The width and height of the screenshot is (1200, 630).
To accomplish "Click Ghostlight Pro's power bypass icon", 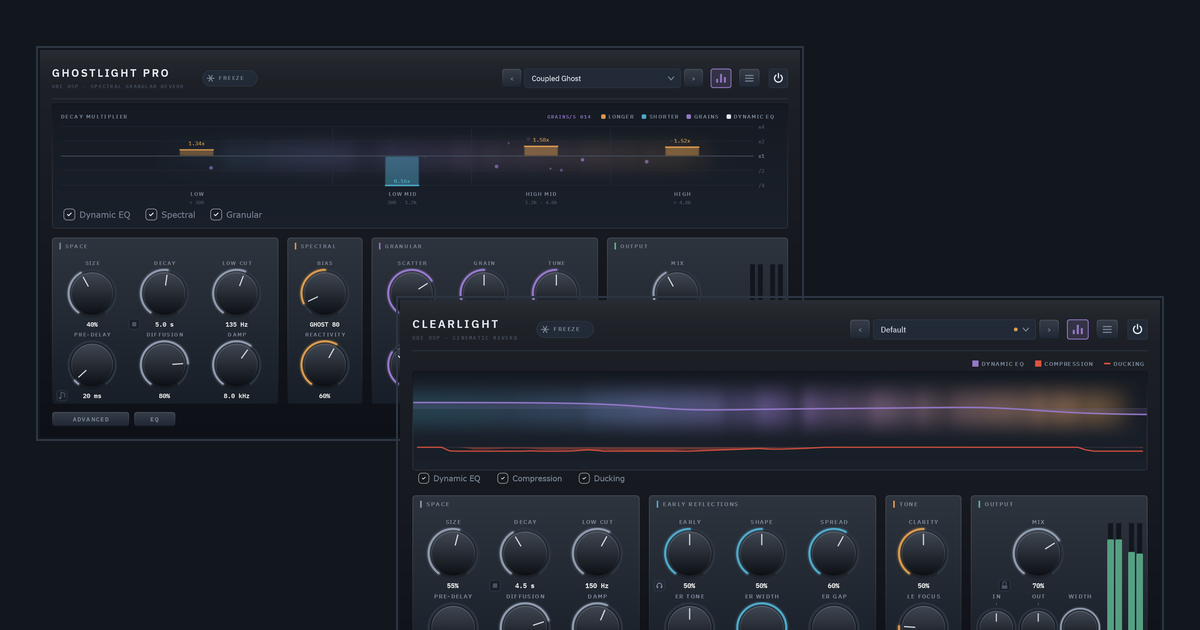I will tap(778, 78).
